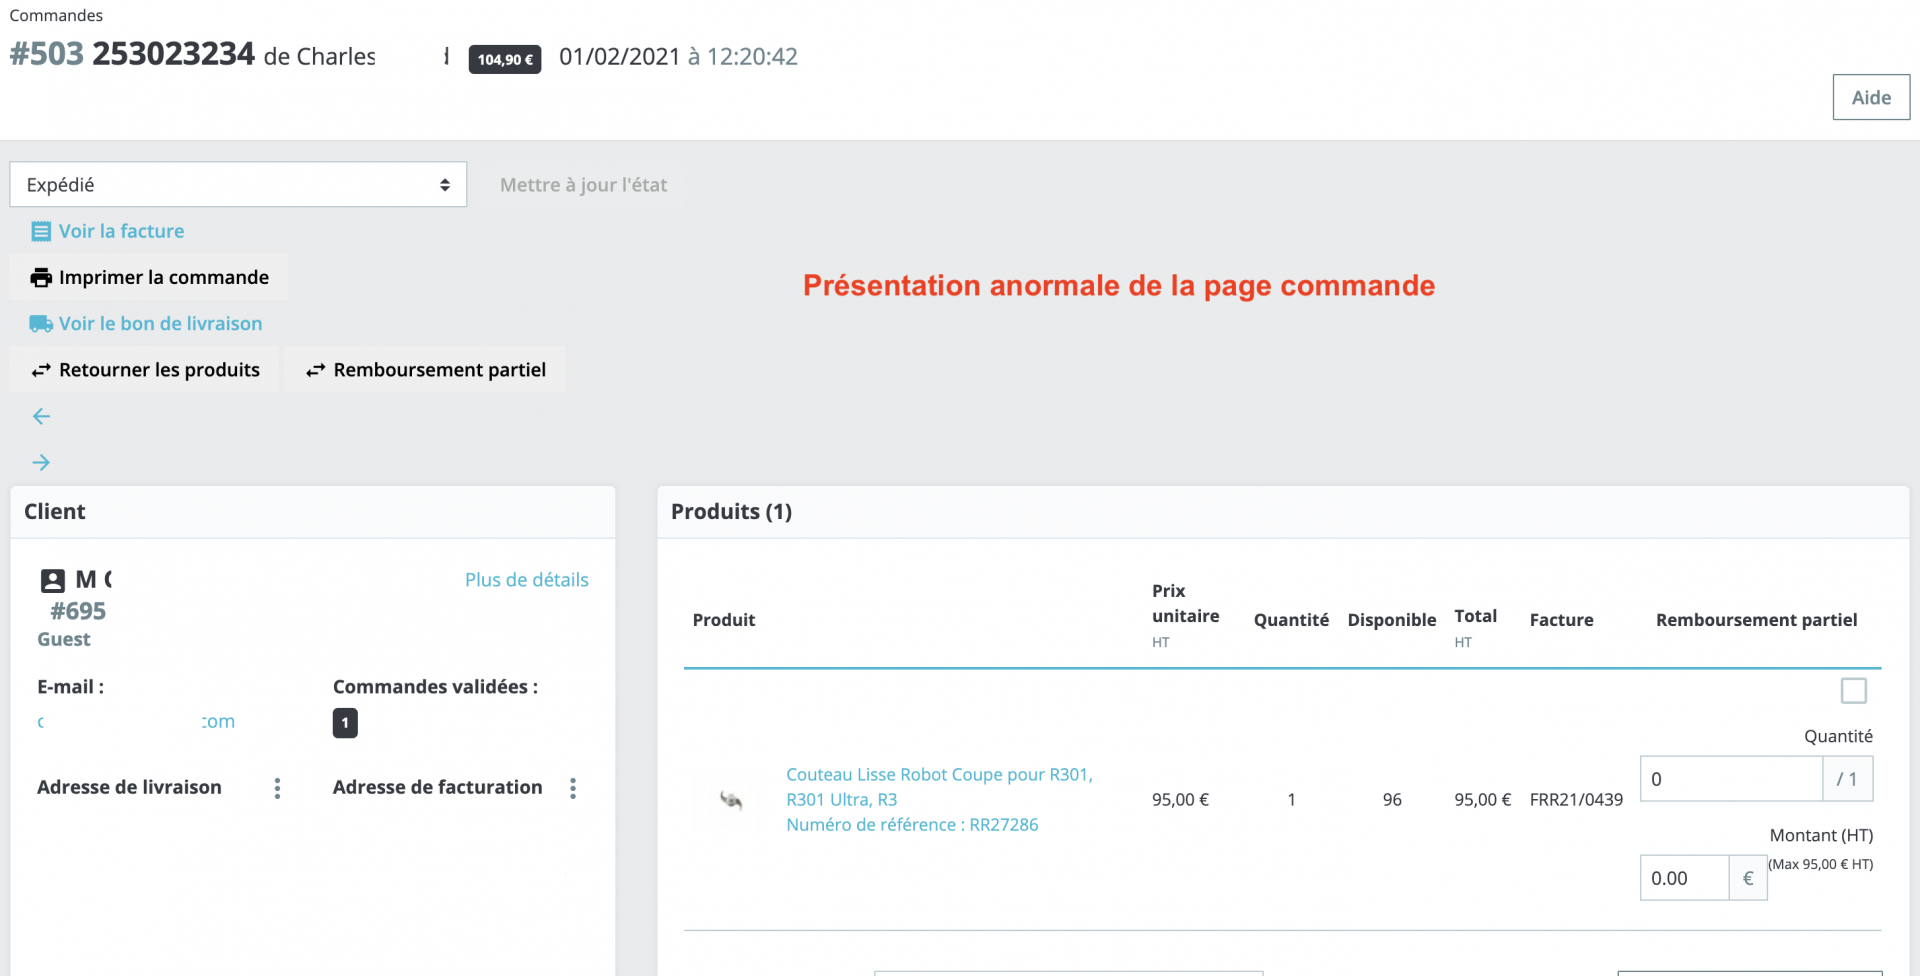Click the Numéro de référence RR27286 text
The image size is (1920, 976).
(x=912, y=825)
